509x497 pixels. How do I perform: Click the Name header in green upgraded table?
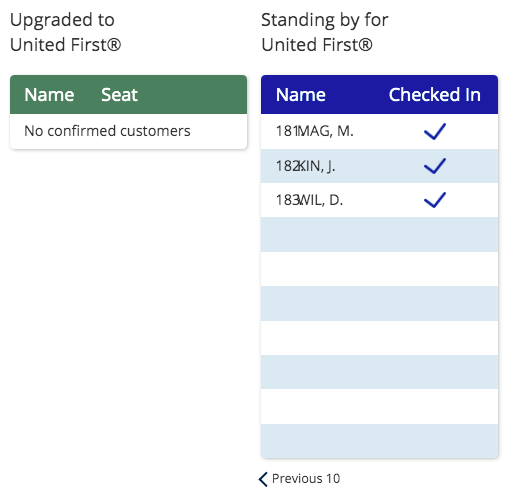click(49, 95)
